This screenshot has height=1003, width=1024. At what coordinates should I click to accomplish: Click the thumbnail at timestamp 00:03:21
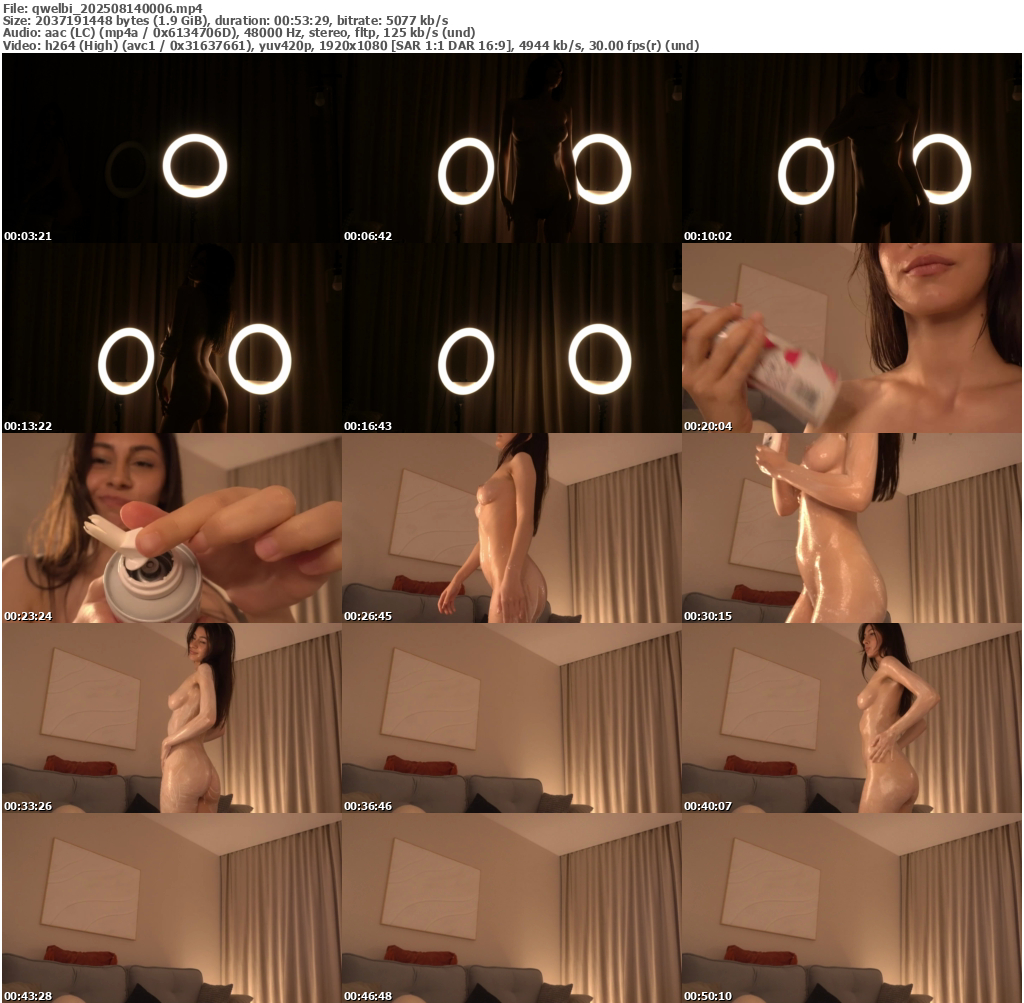172,148
